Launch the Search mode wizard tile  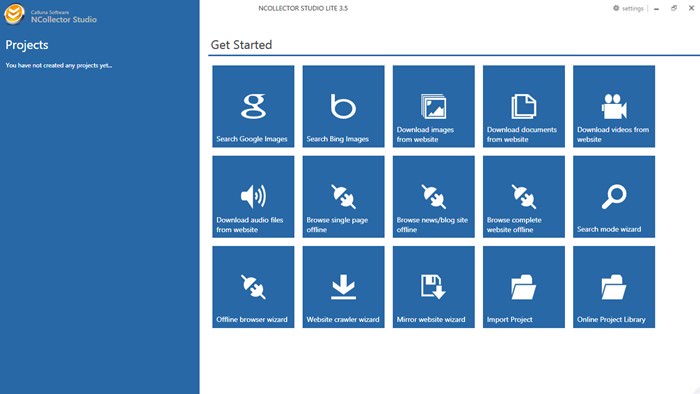[x=614, y=196]
